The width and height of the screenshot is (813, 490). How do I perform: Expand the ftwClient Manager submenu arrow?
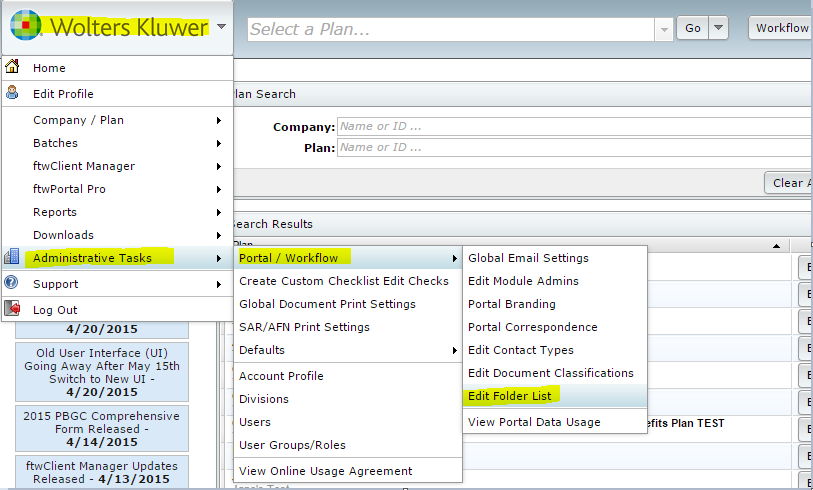tap(219, 166)
